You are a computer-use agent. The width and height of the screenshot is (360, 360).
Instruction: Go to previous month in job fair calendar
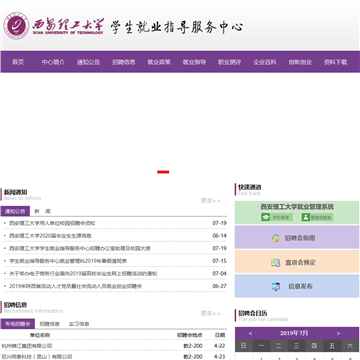click(250, 333)
